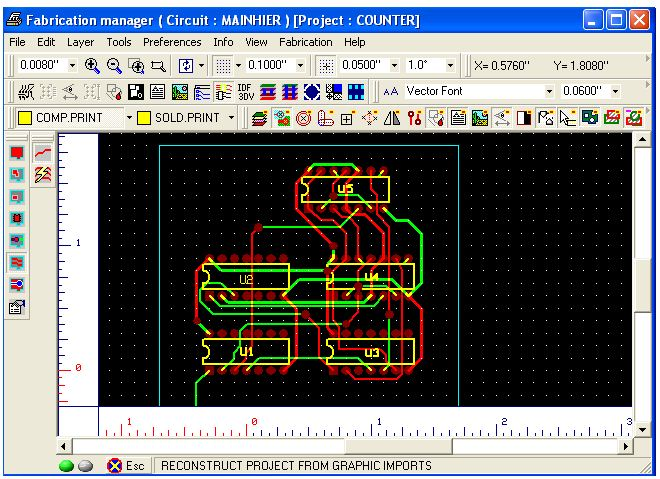Click the mirror/flip triangles icon

(x=392, y=118)
